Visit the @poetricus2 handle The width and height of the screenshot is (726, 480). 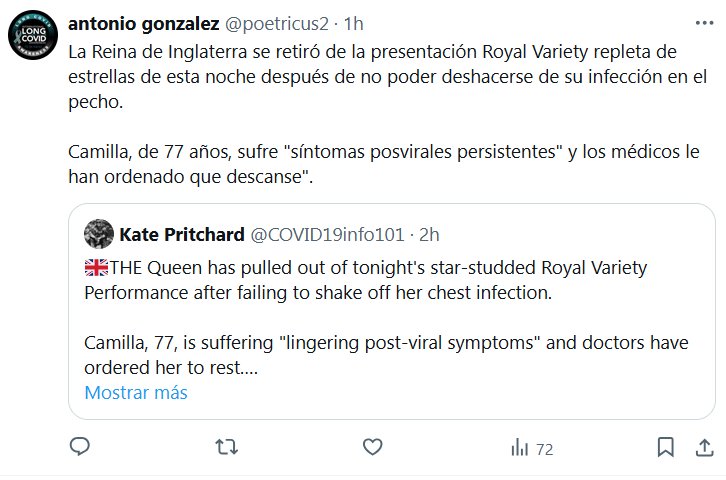pyautogui.click(x=252, y=23)
